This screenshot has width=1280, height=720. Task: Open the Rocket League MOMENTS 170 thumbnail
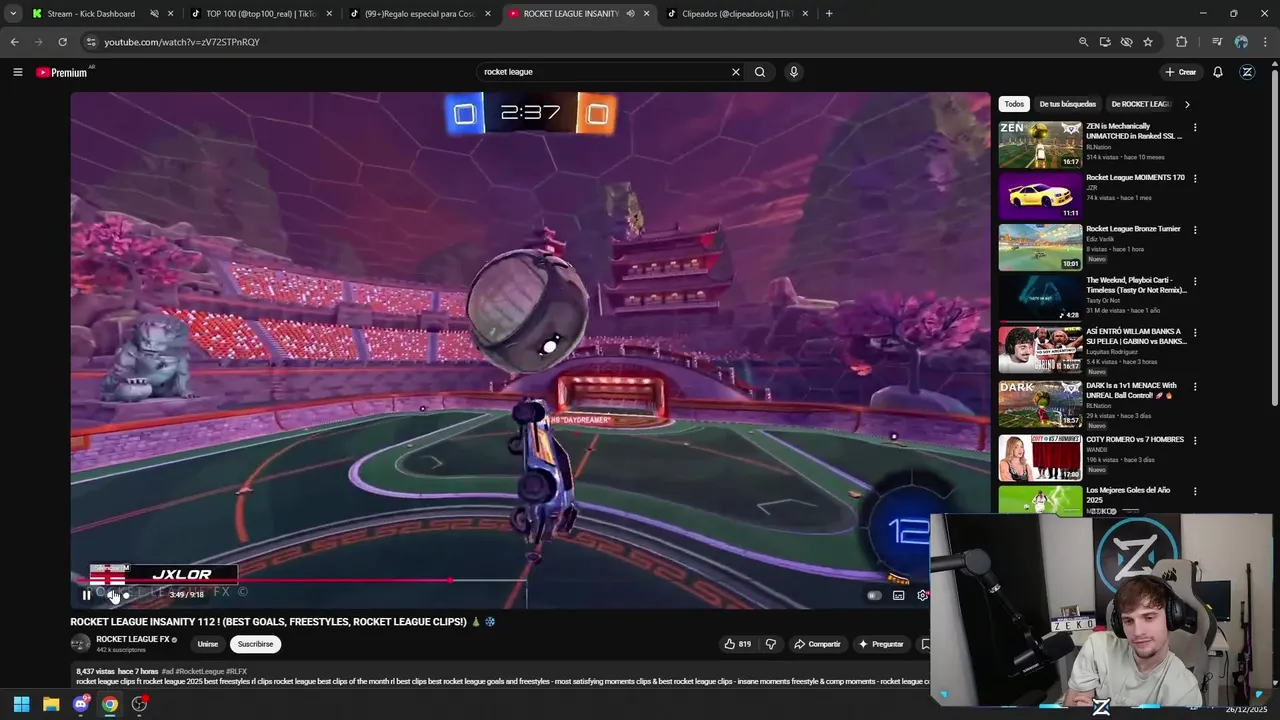1040,195
